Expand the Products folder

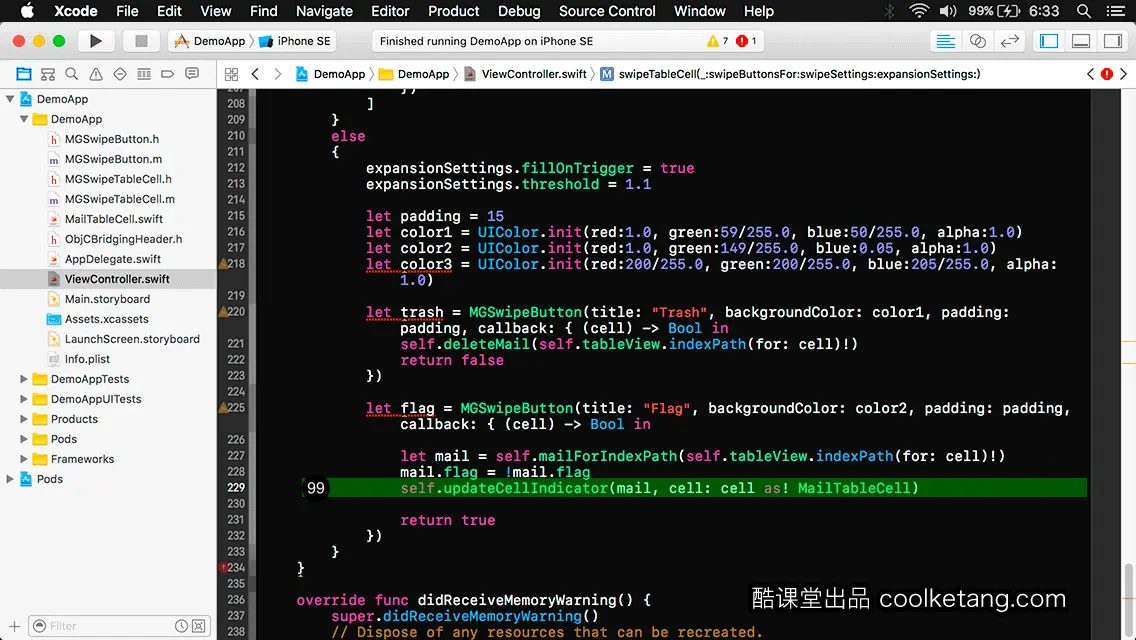point(24,419)
